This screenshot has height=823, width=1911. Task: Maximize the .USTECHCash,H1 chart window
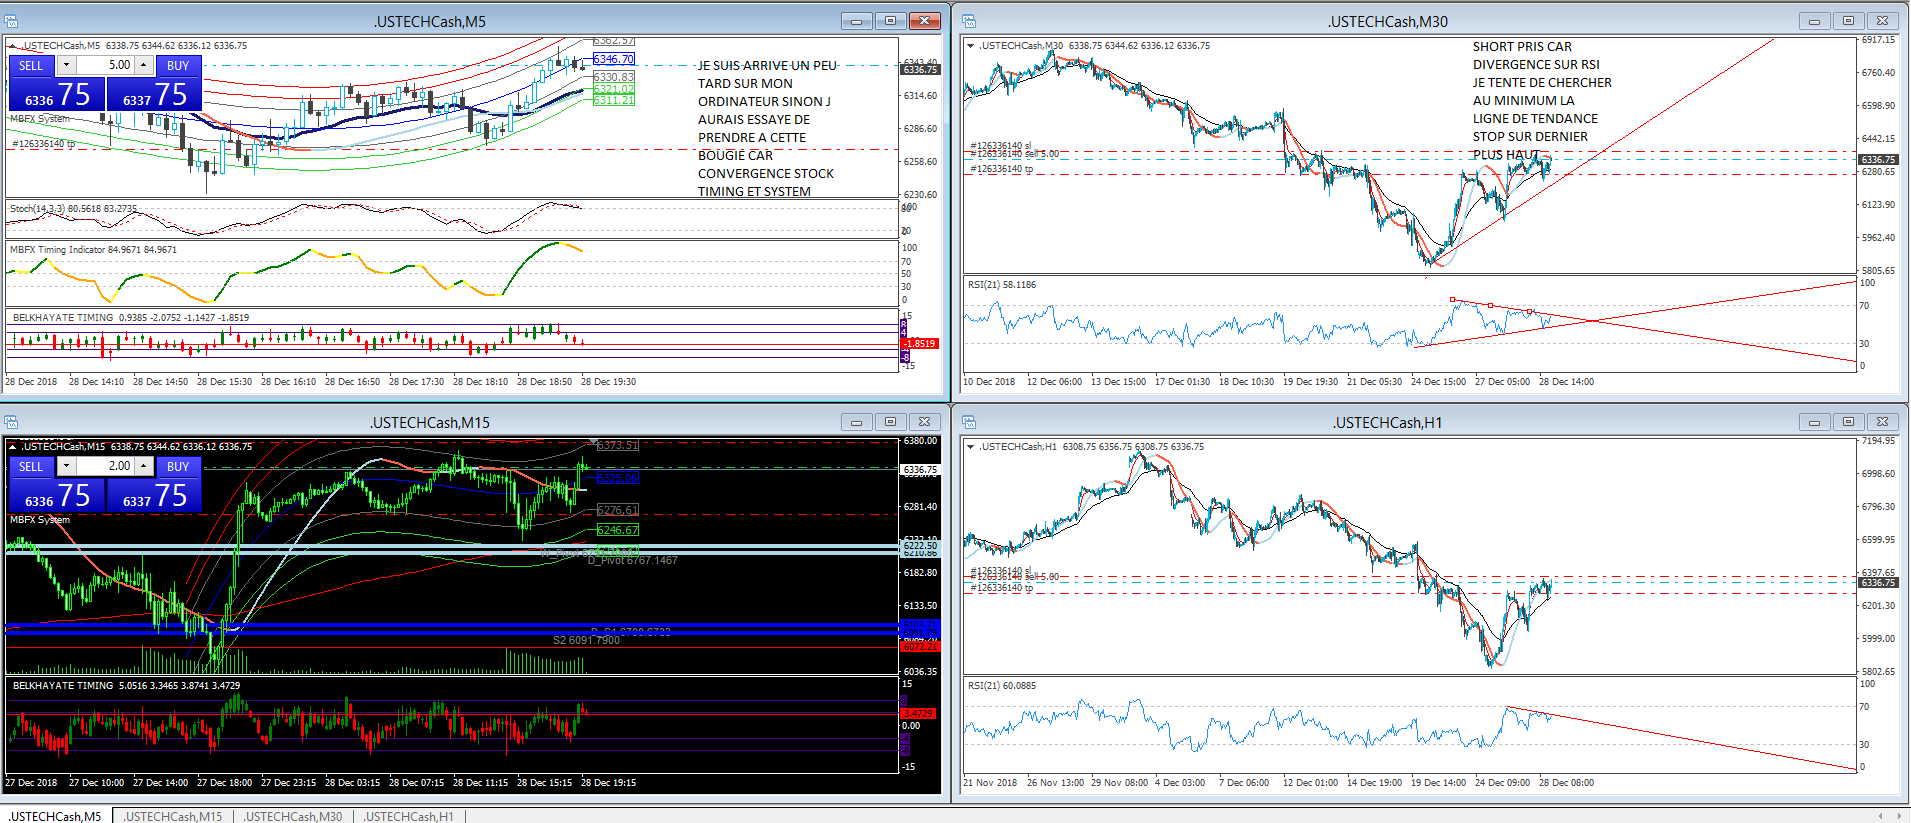tap(1848, 422)
